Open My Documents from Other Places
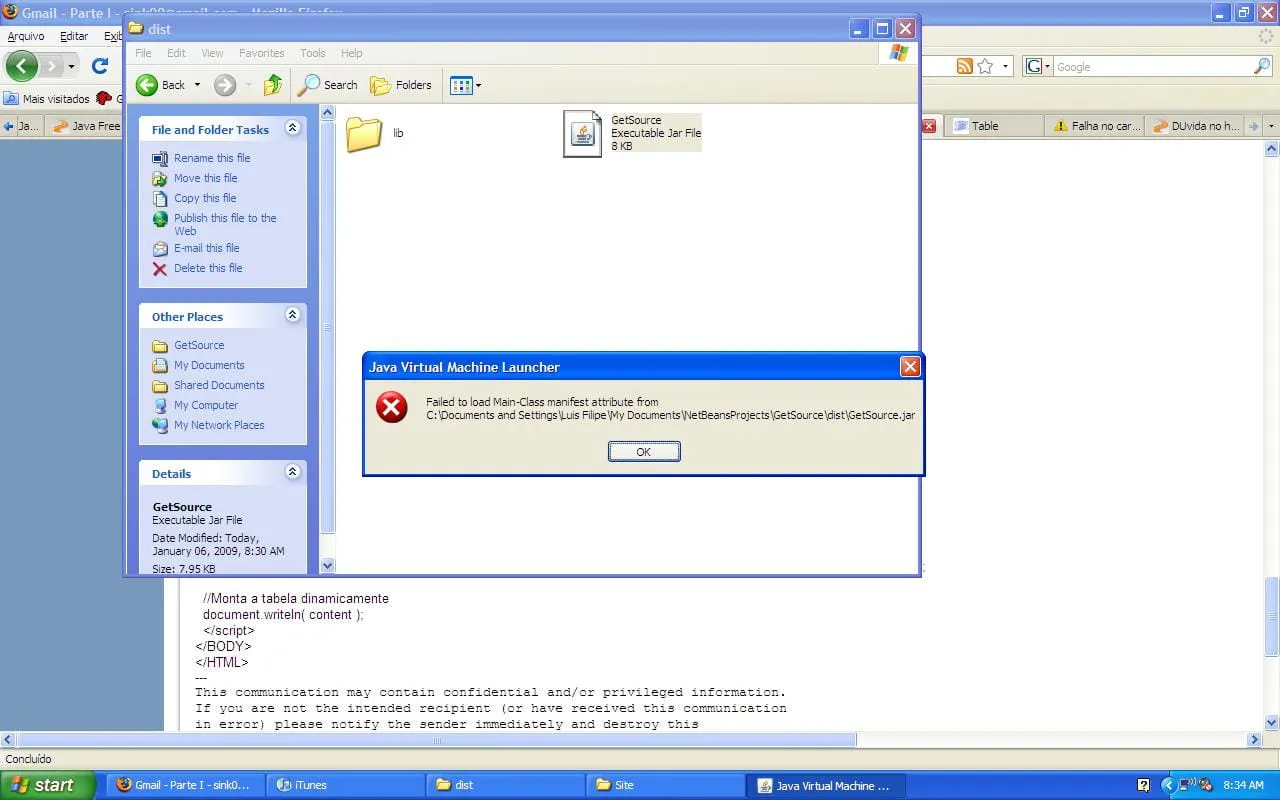Viewport: 1280px width, 800px height. tap(209, 365)
